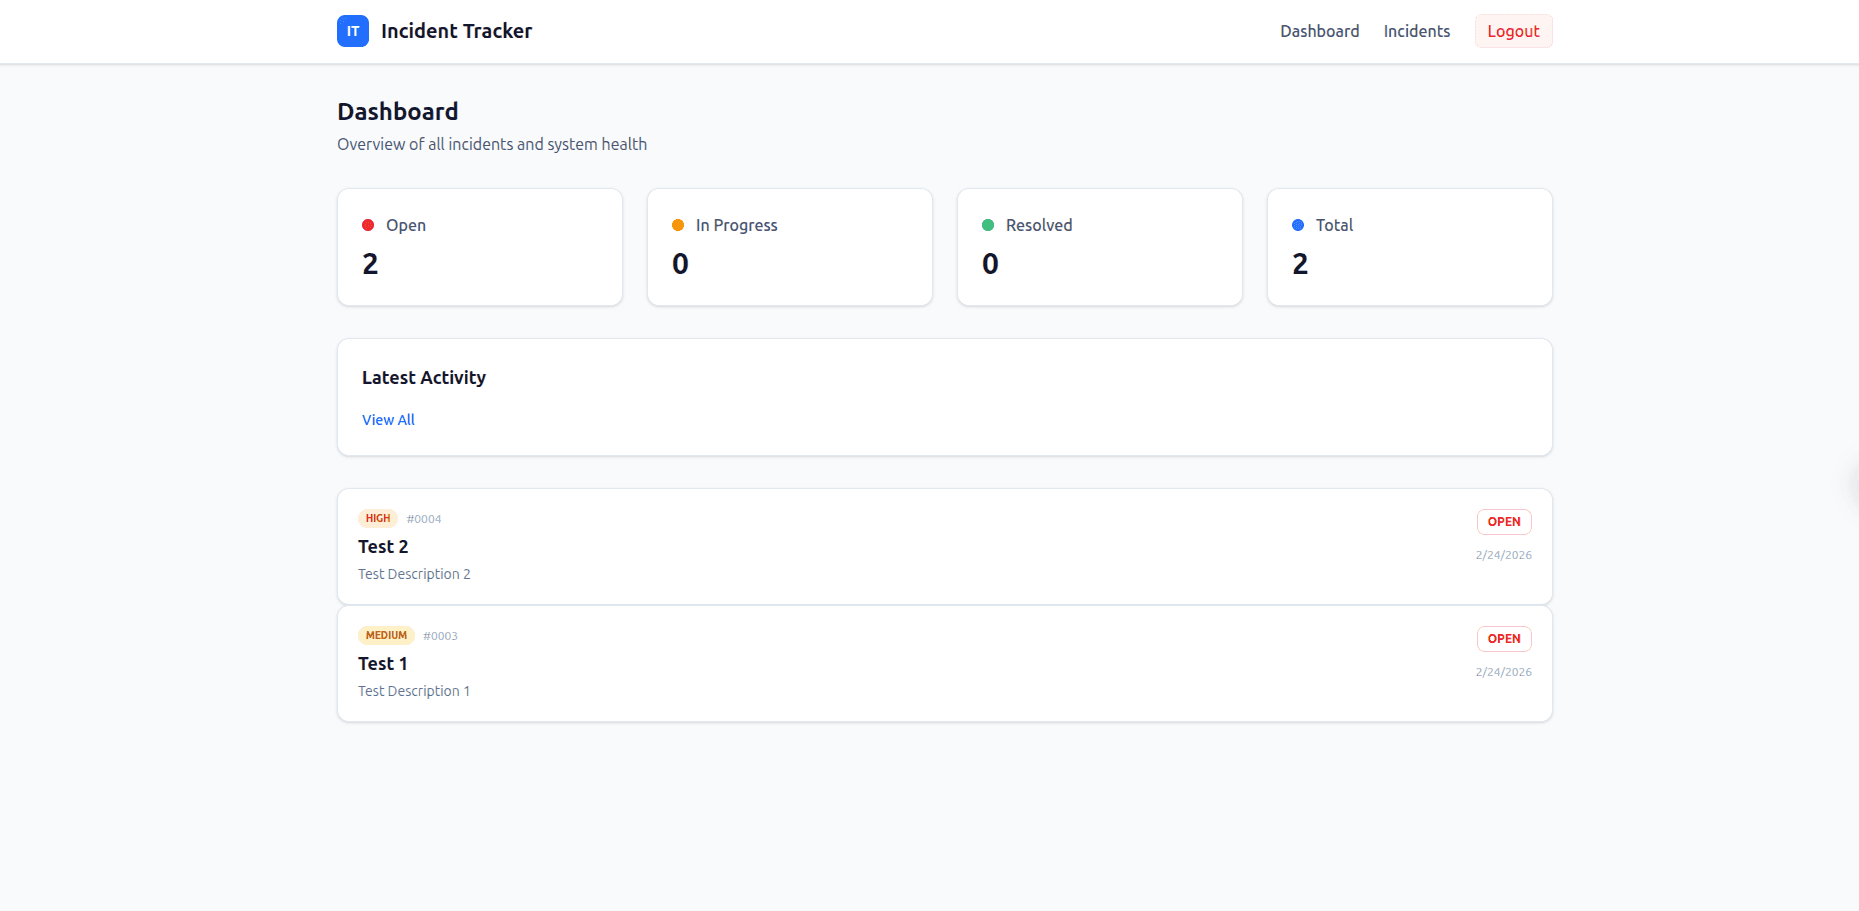Click the Latest Activity heading

tap(423, 377)
